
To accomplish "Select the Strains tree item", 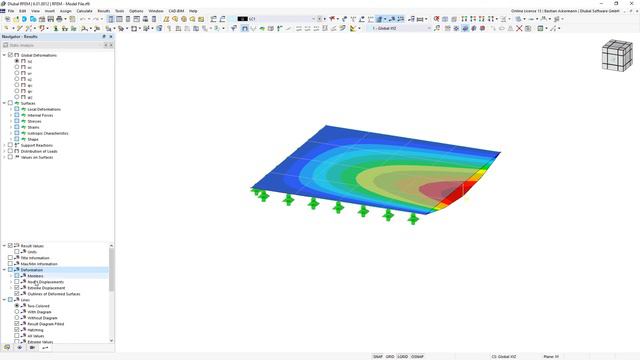I will pyautogui.click(x=33, y=127).
